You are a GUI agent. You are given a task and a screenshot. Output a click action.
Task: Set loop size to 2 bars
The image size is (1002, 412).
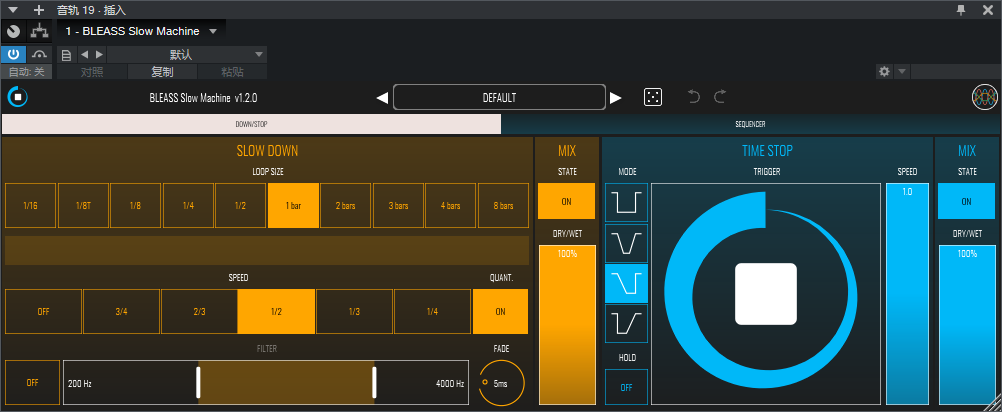(345, 206)
